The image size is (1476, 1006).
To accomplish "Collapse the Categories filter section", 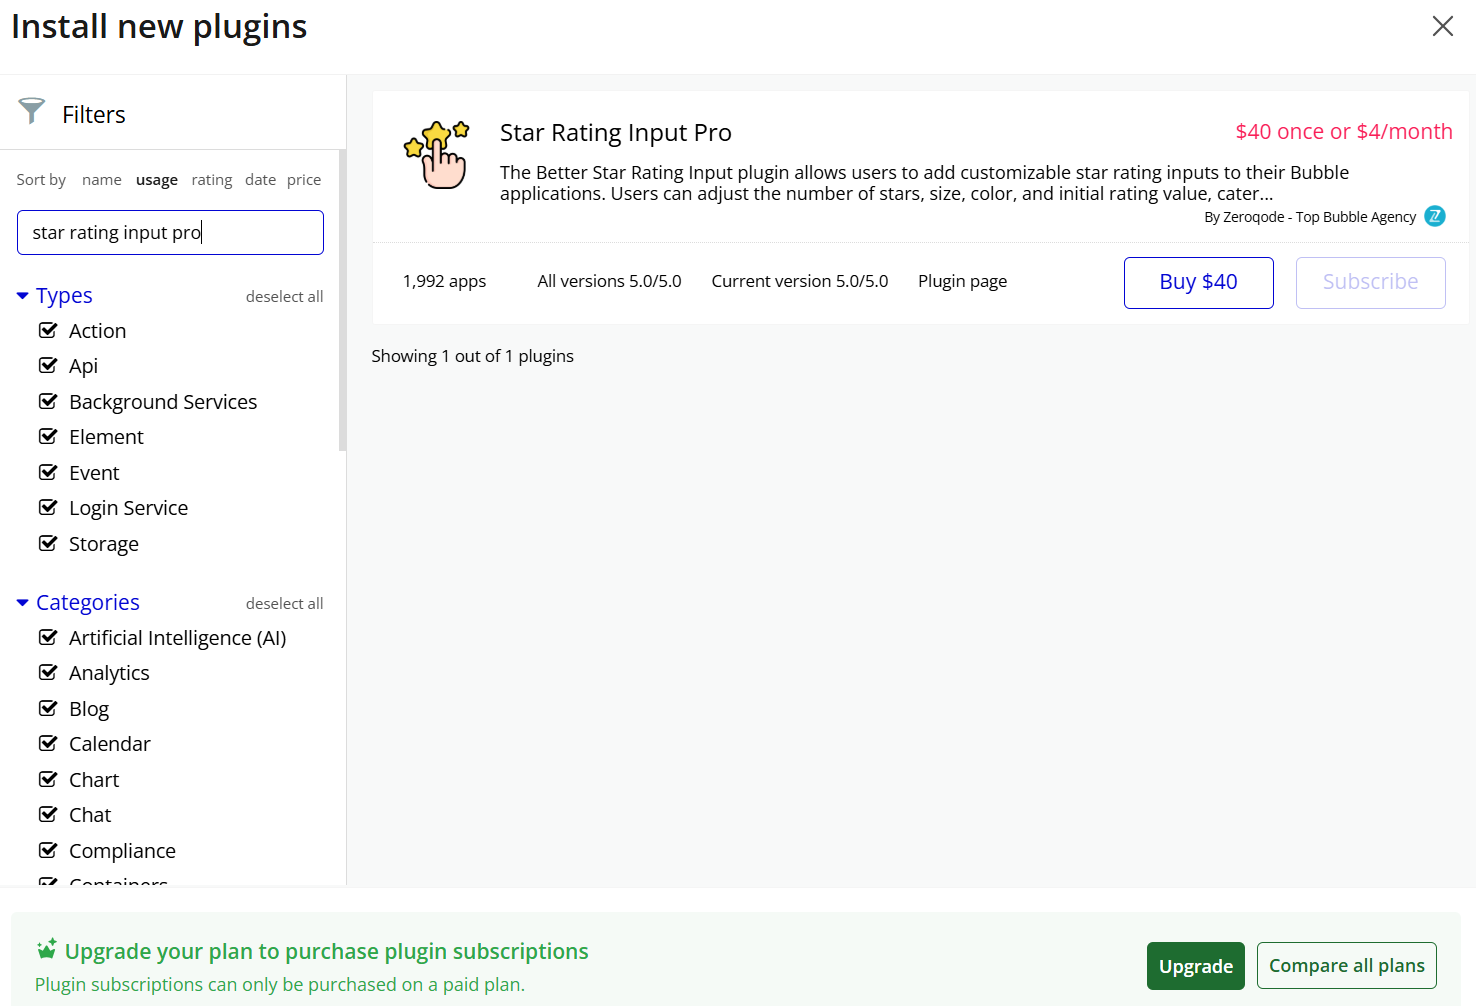I will [23, 603].
